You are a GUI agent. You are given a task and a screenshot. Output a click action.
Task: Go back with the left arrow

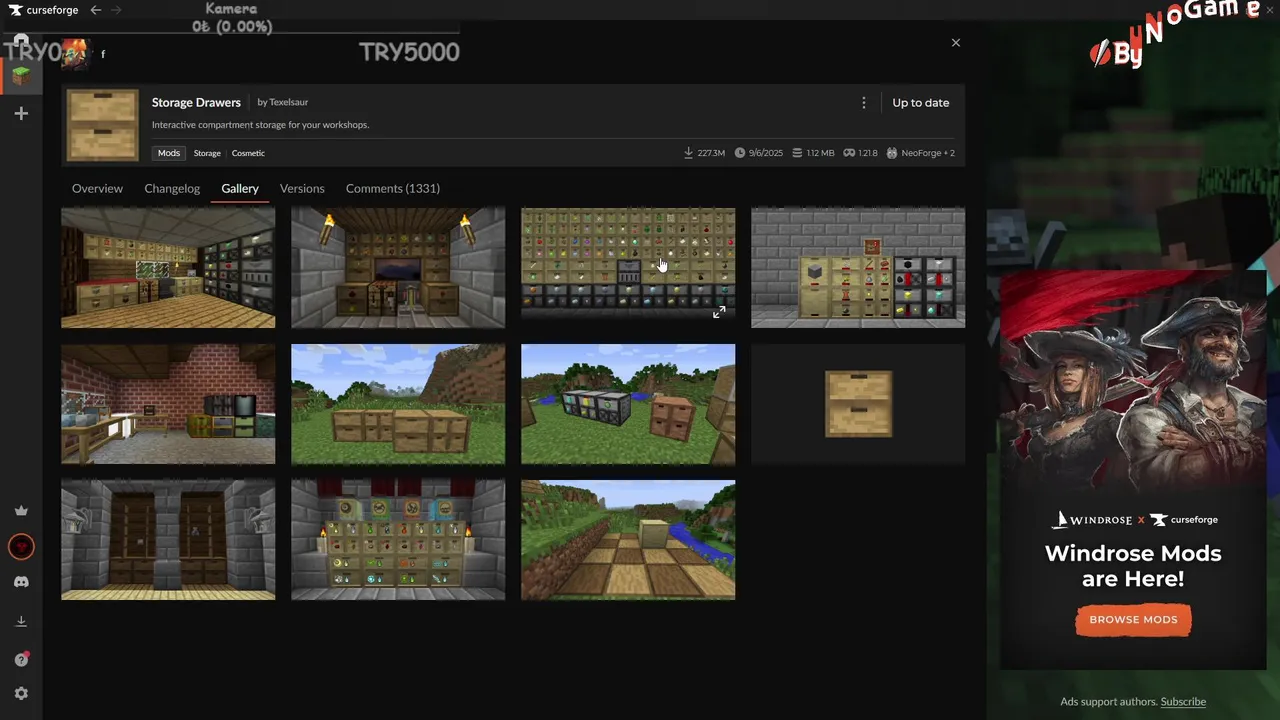click(95, 10)
